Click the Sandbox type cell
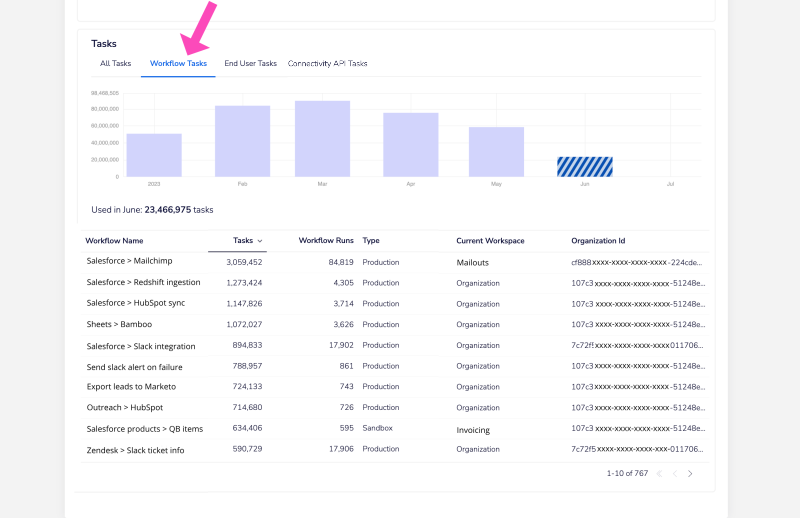This screenshot has height=518, width=800. (x=378, y=428)
